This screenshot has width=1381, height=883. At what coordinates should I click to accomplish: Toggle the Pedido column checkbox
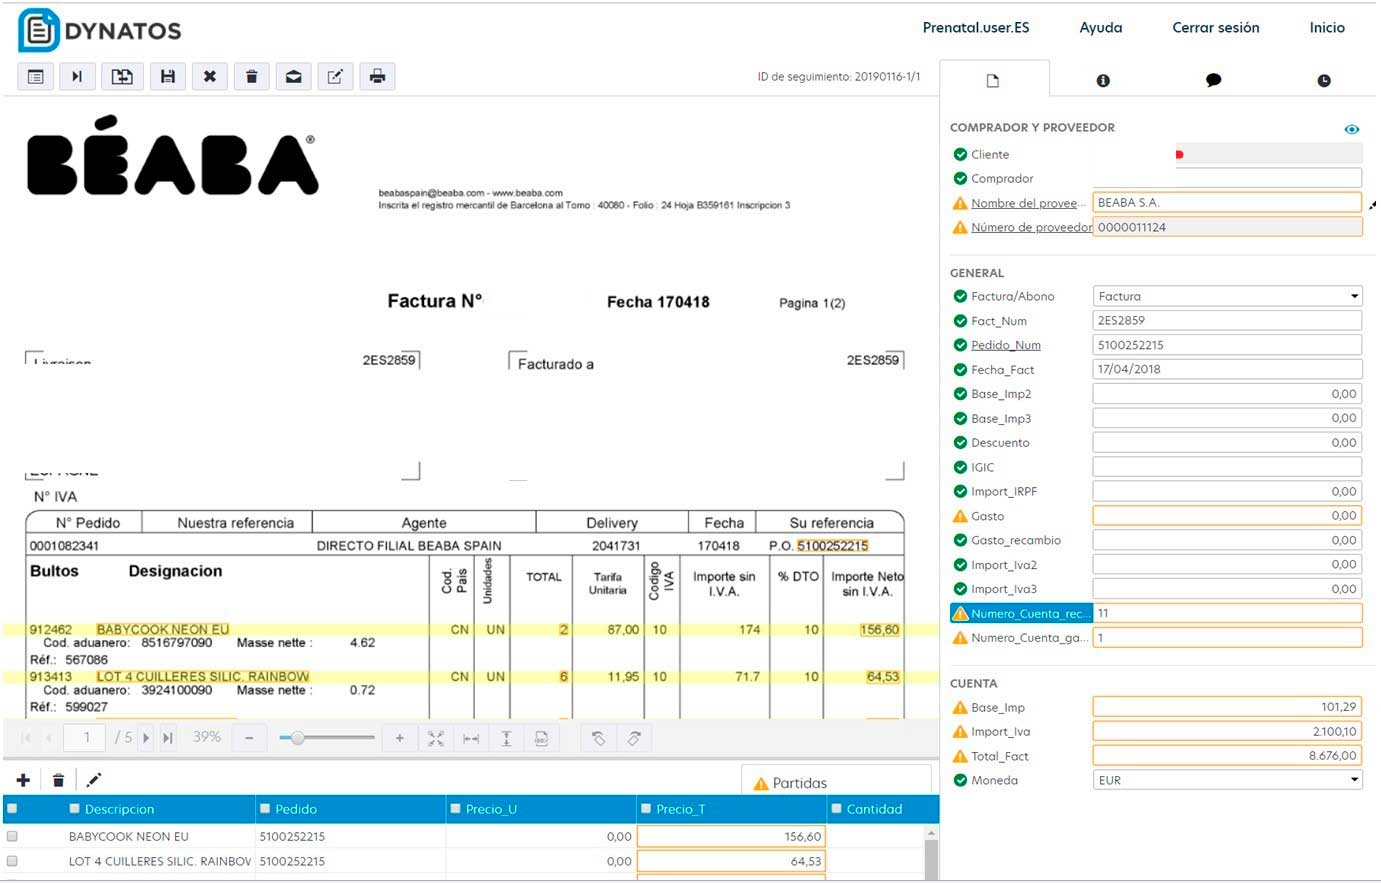pyautogui.click(x=265, y=808)
